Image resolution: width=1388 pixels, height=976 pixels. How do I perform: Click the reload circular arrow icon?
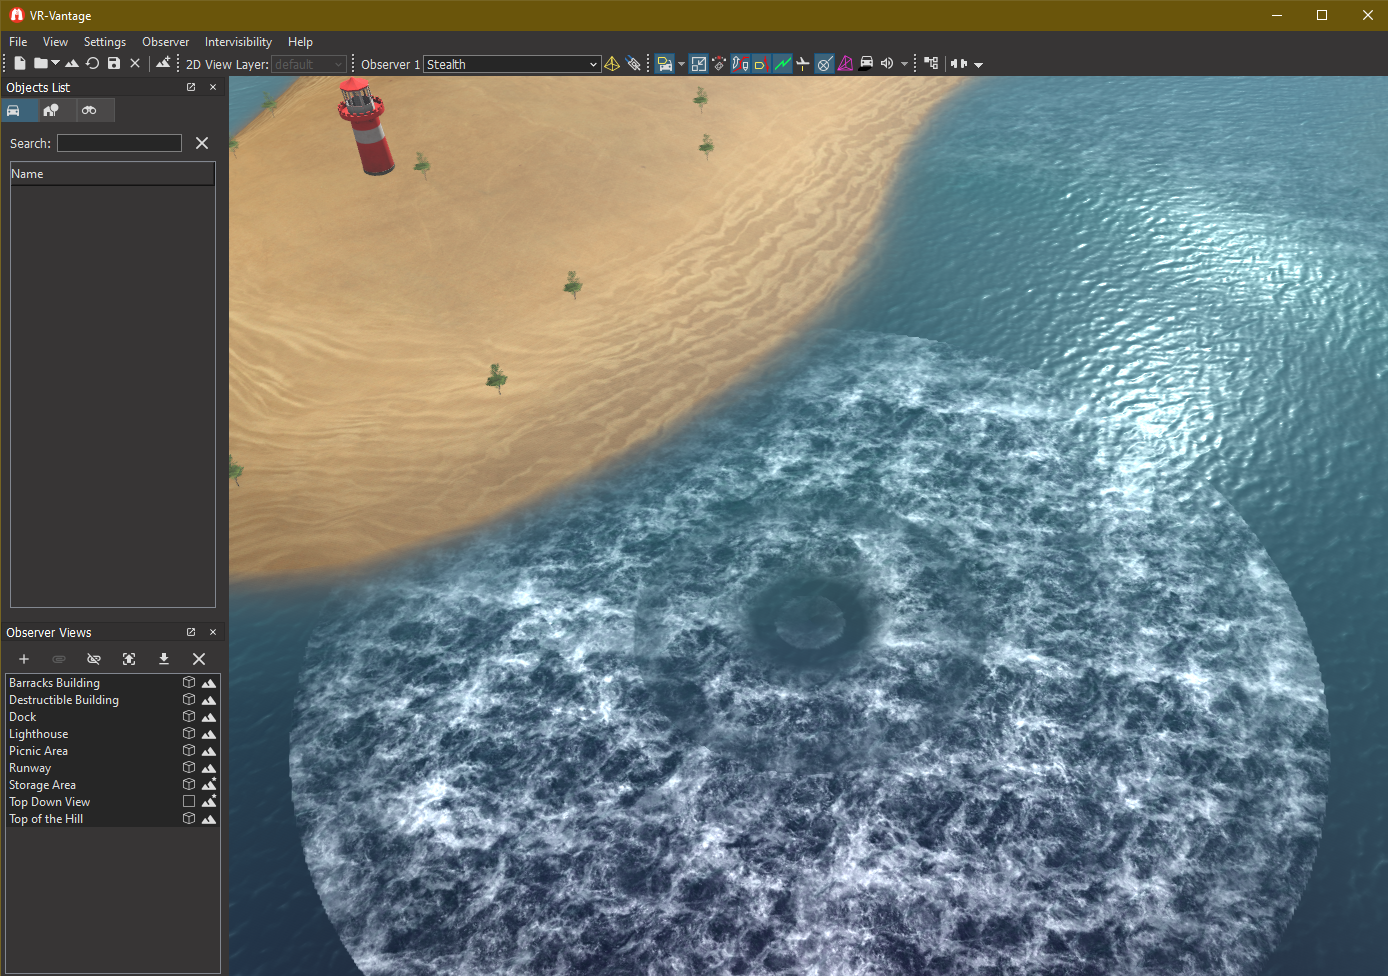[93, 63]
